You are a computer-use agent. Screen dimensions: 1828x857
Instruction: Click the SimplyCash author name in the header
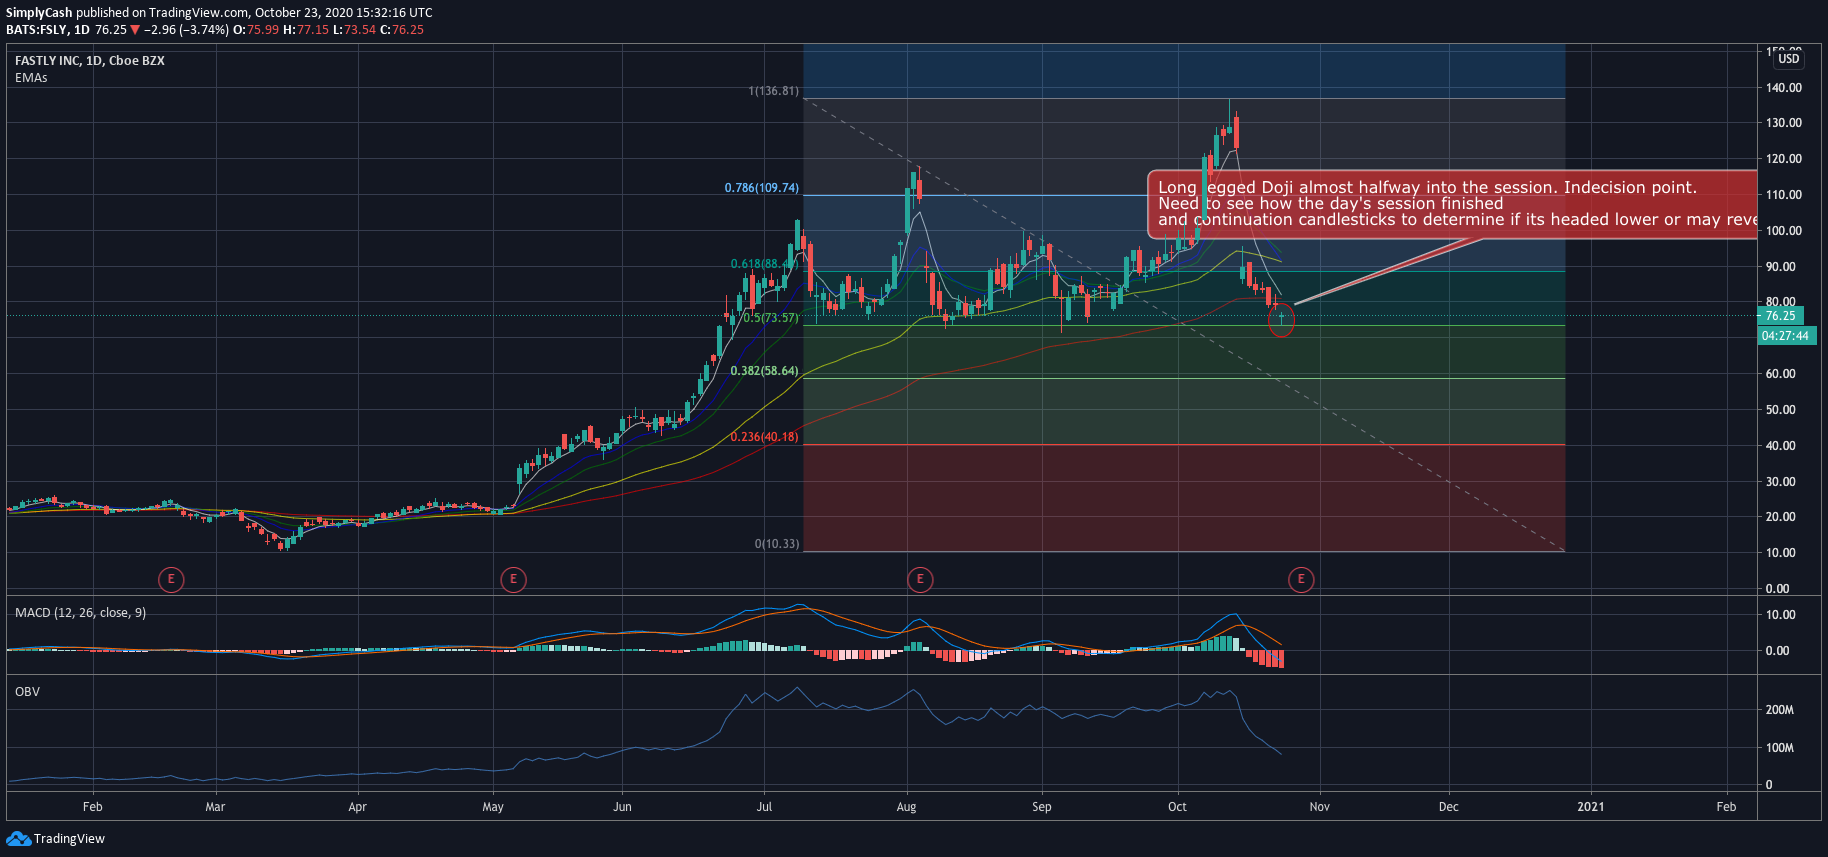tap(39, 13)
